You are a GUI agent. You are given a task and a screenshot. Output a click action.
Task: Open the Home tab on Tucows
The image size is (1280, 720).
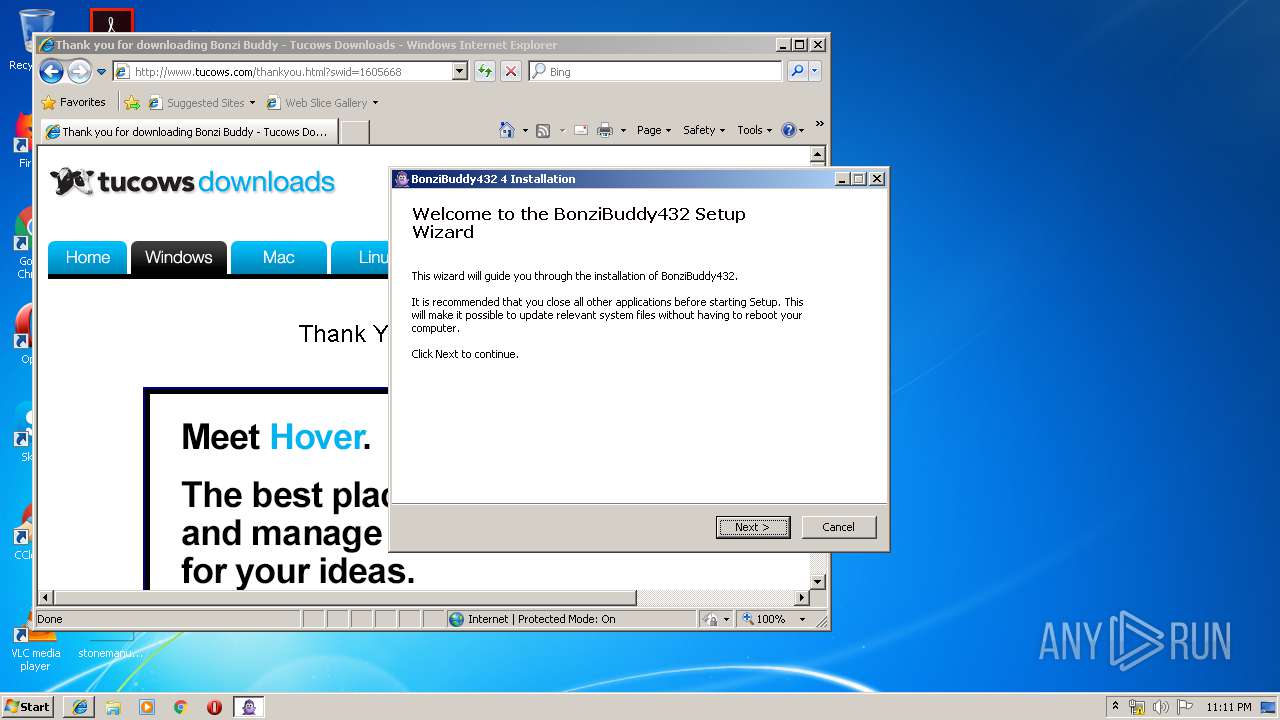tap(87, 257)
